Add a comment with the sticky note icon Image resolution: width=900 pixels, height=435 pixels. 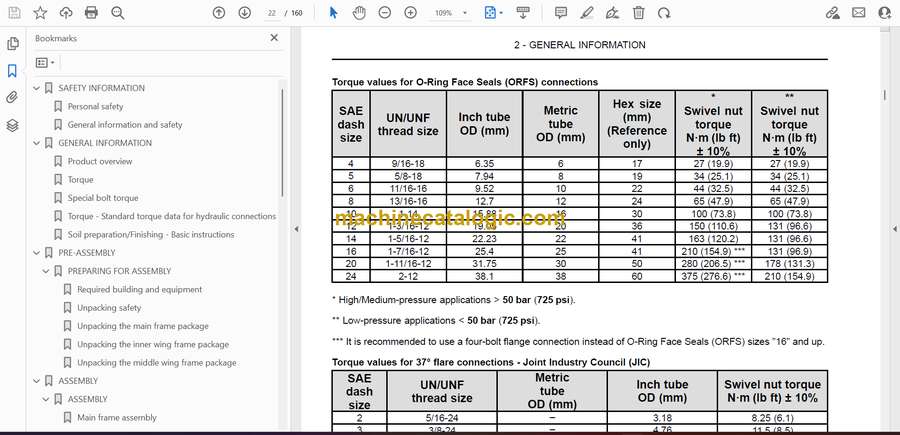point(561,13)
